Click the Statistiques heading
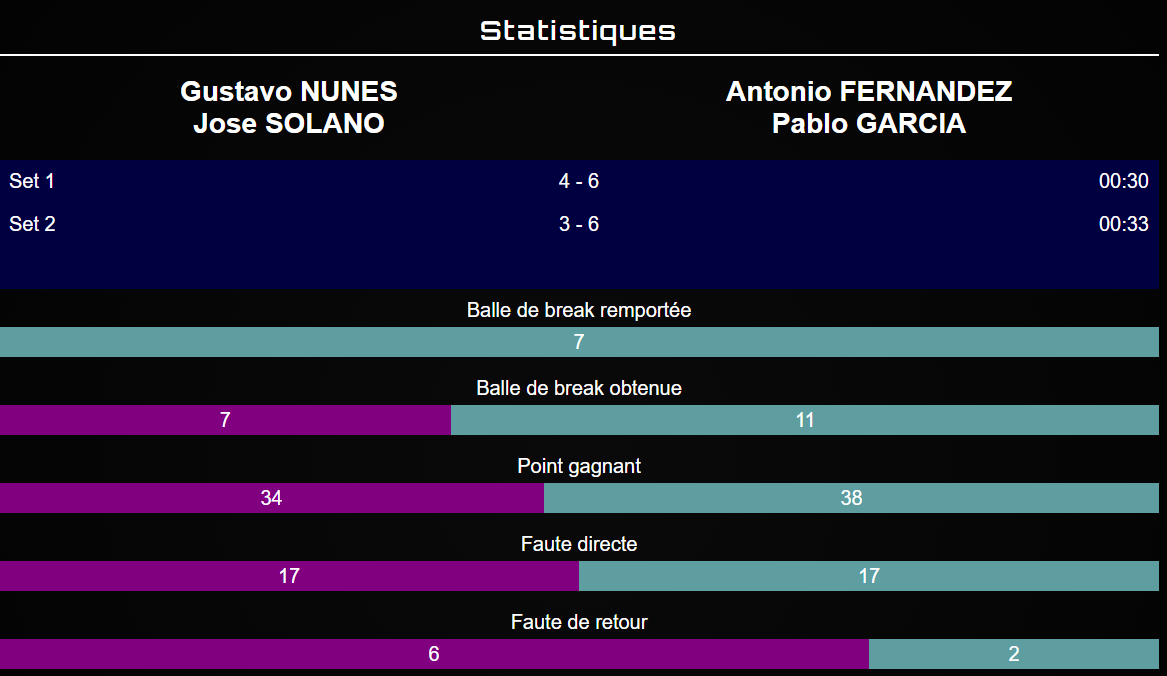The width and height of the screenshot is (1167, 676). 578,31
